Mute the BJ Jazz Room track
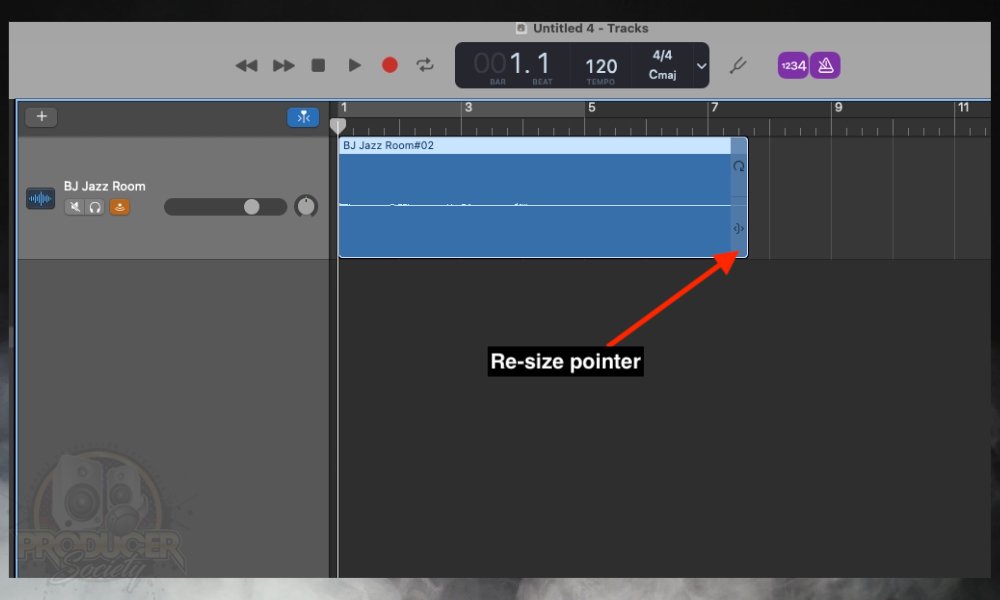The width and height of the screenshot is (1000, 600). tap(75, 207)
